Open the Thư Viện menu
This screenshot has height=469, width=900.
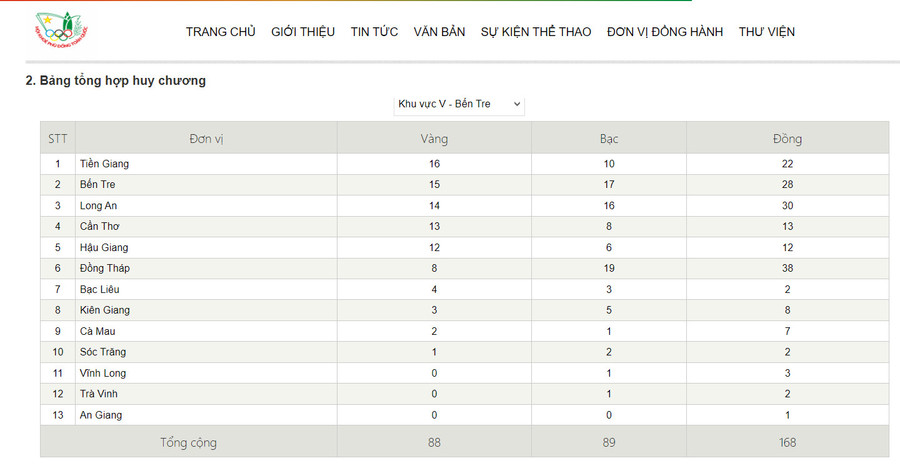click(767, 32)
